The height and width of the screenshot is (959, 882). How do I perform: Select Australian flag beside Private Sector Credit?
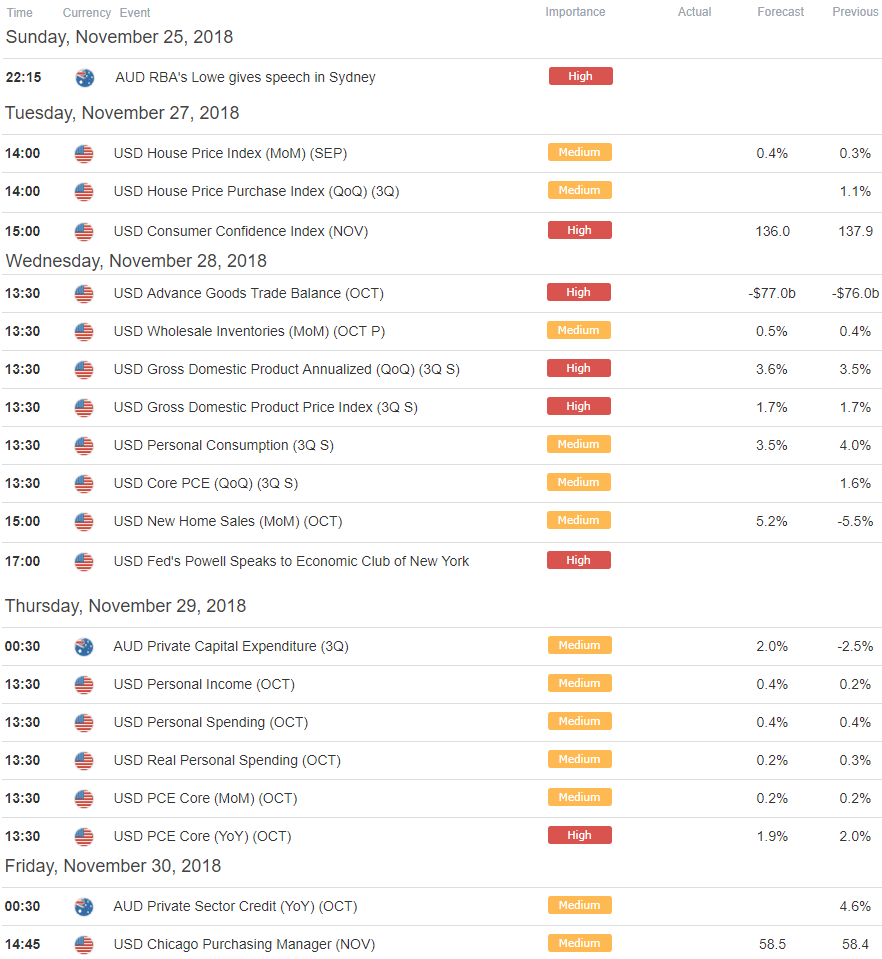pyautogui.click(x=84, y=906)
